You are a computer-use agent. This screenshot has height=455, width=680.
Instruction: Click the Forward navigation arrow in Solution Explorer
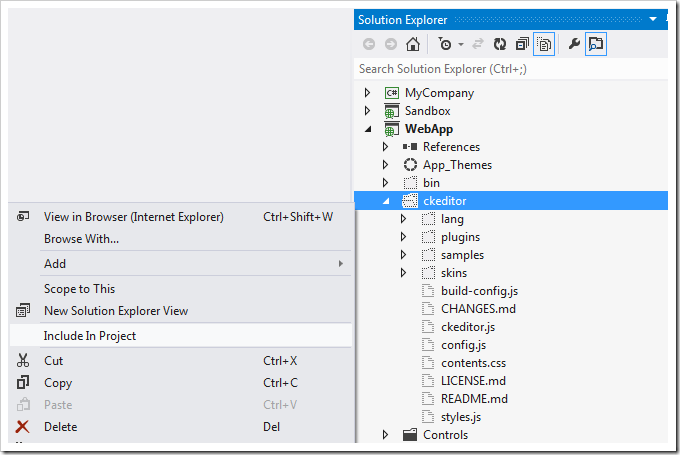coord(391,44)
